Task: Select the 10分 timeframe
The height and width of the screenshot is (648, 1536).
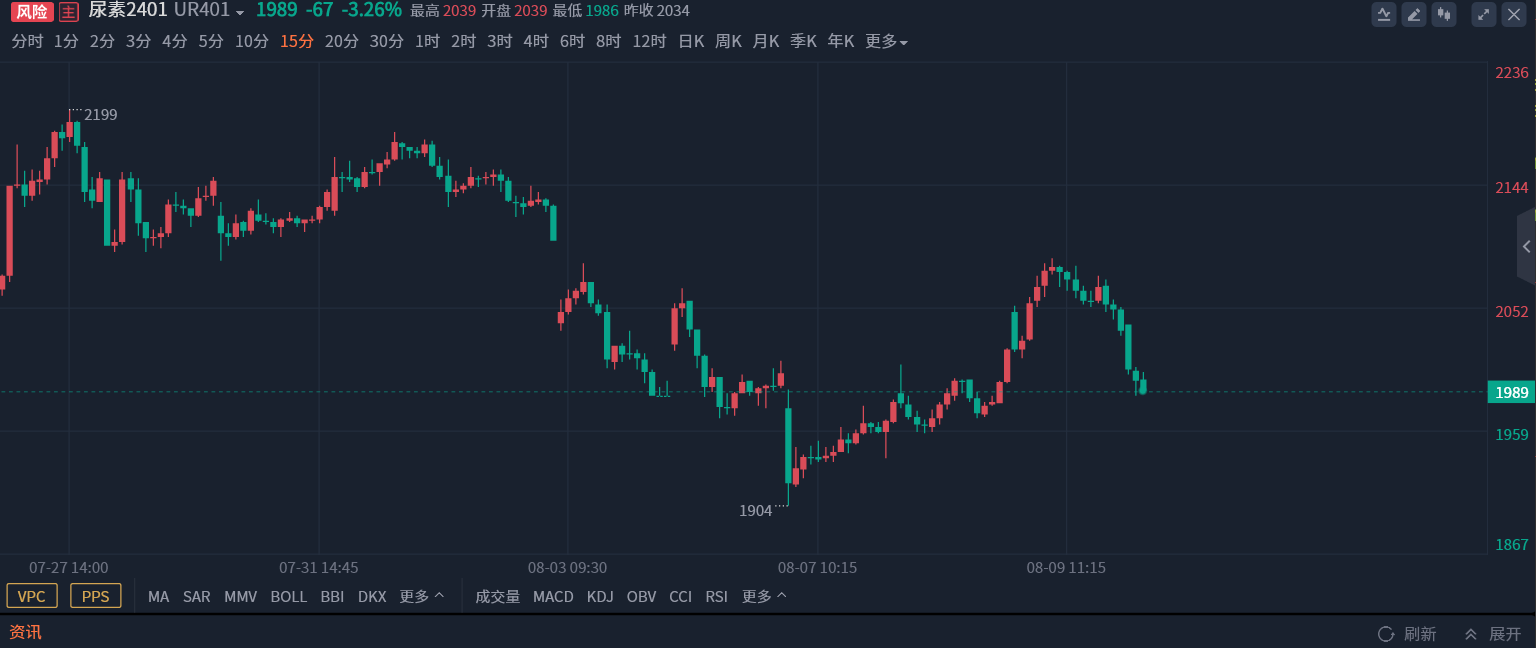Action: [252, 42]
